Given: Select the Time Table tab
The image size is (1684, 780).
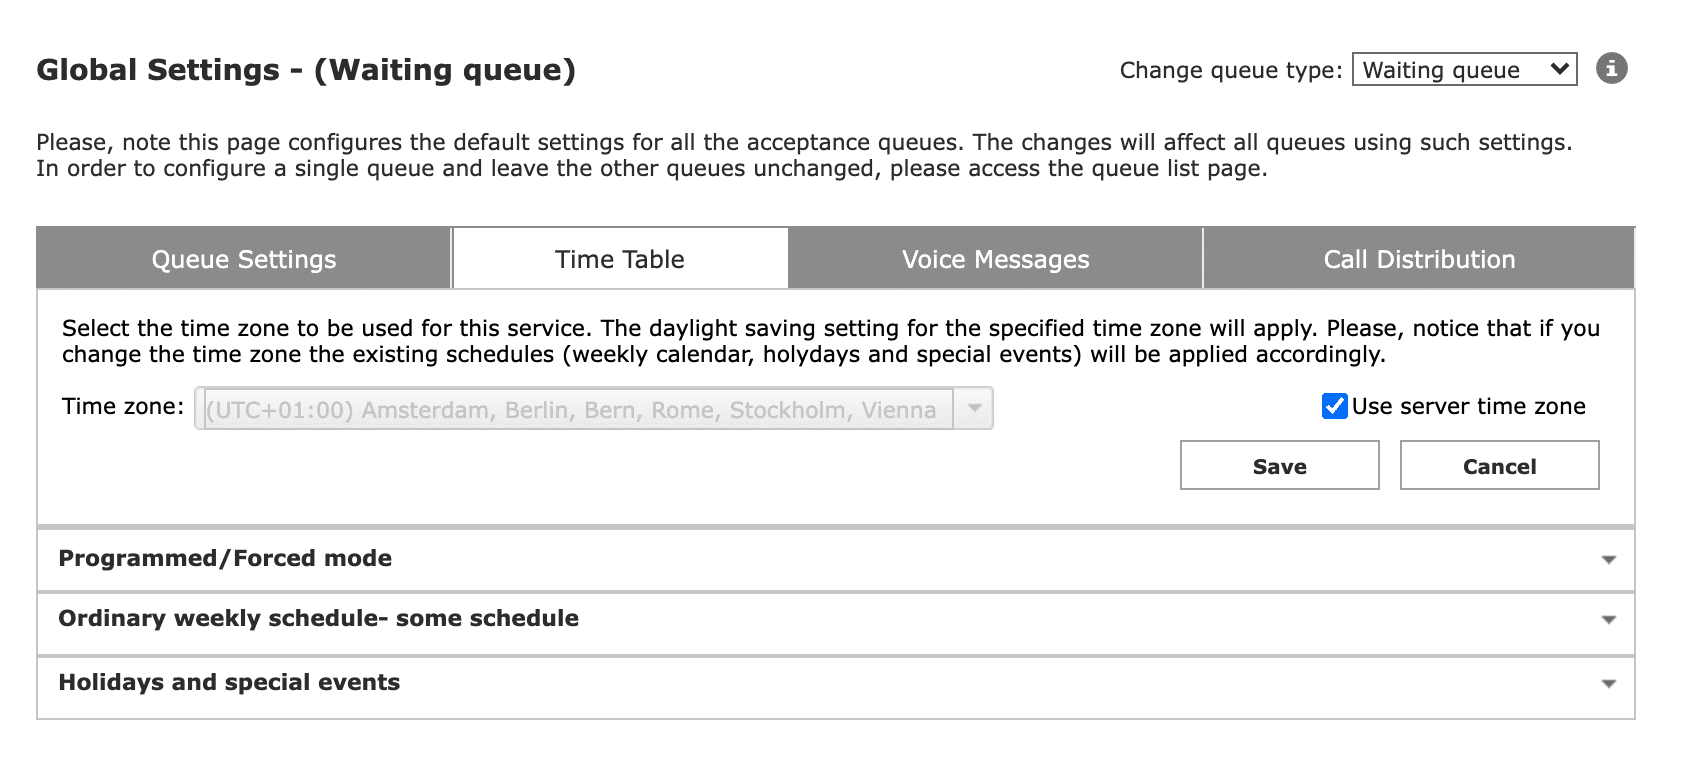Looking at the screenshot, I should (x=620, y=259).
